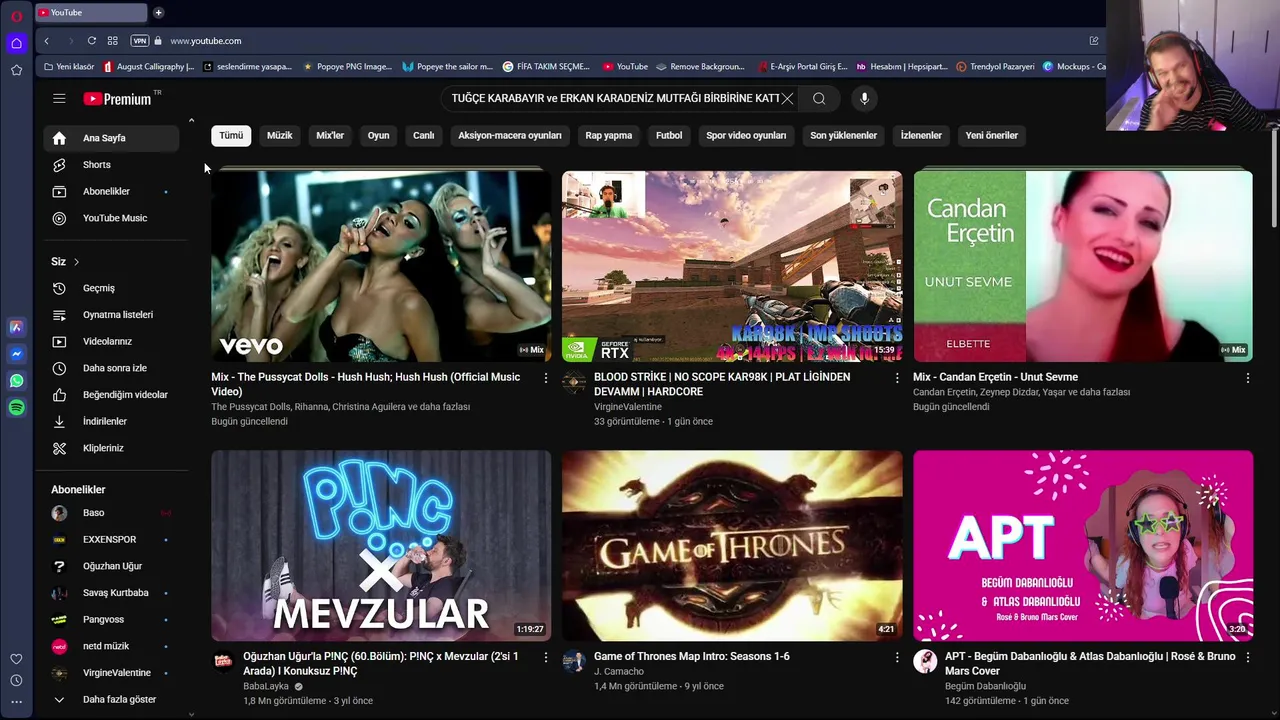
Task: Select the Canlı filter chip
Action: (x=424, y=135)
